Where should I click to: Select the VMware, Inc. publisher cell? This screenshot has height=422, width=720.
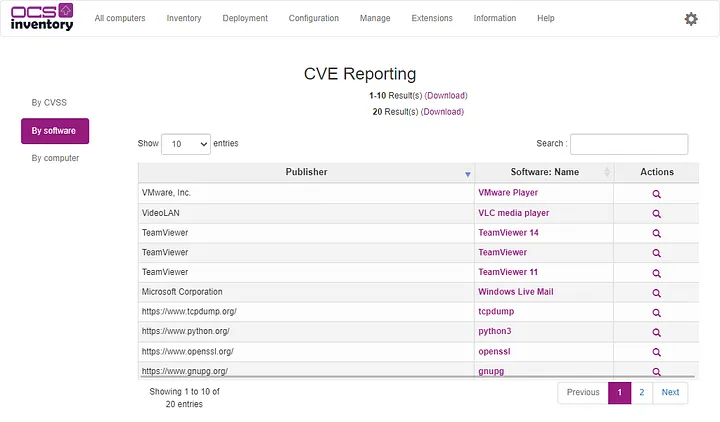[x=306, y=193]
